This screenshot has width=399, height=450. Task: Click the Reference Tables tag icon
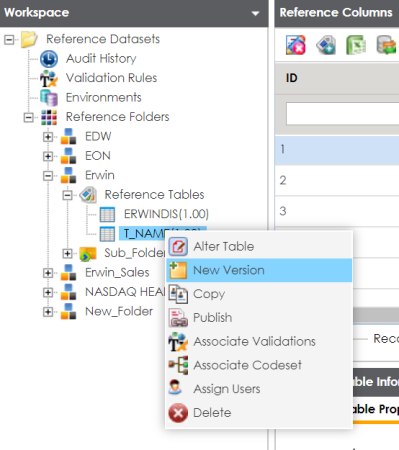pos(88,195)
